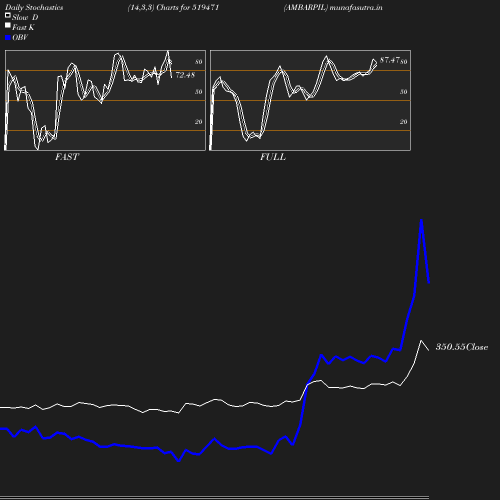Click the '(AMBARPIL) munafasutra.in' header text
The image size is (500, 500).
(x=333, y=8)
